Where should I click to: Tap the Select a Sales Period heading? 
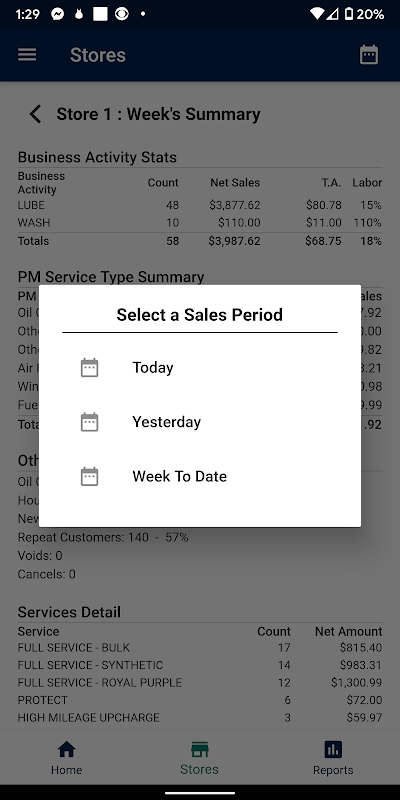click(199, 314)
